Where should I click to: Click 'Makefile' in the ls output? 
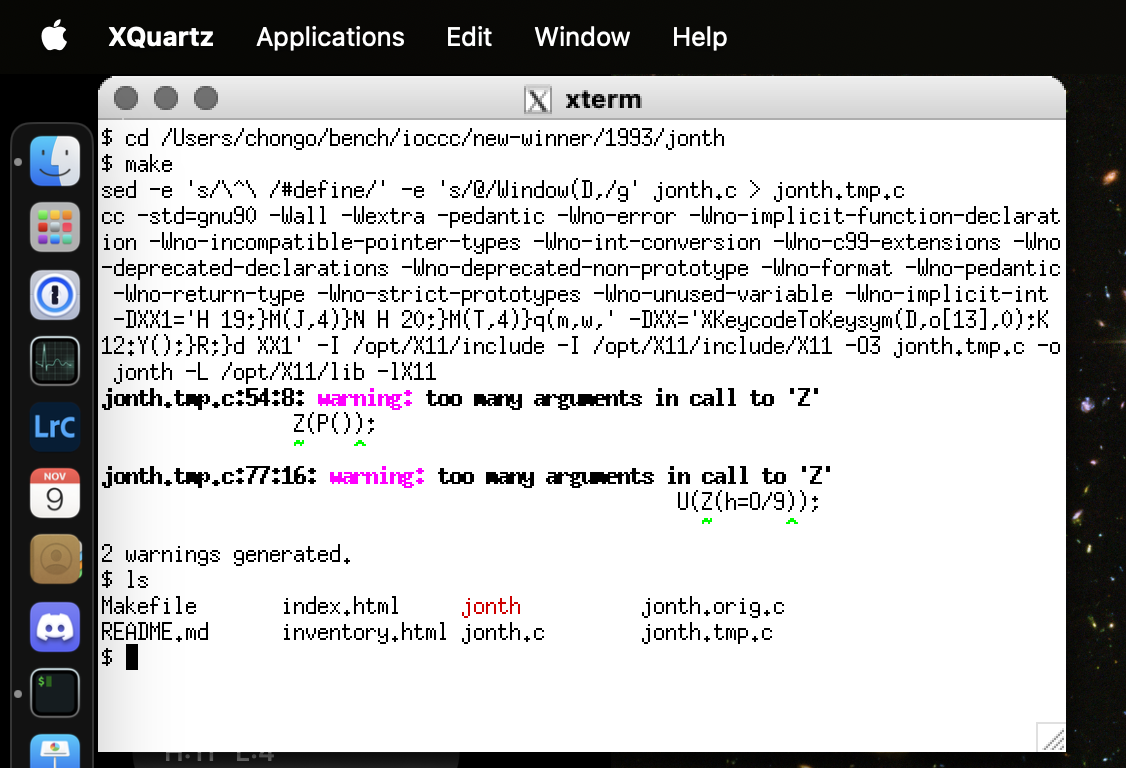coord(149,606)
